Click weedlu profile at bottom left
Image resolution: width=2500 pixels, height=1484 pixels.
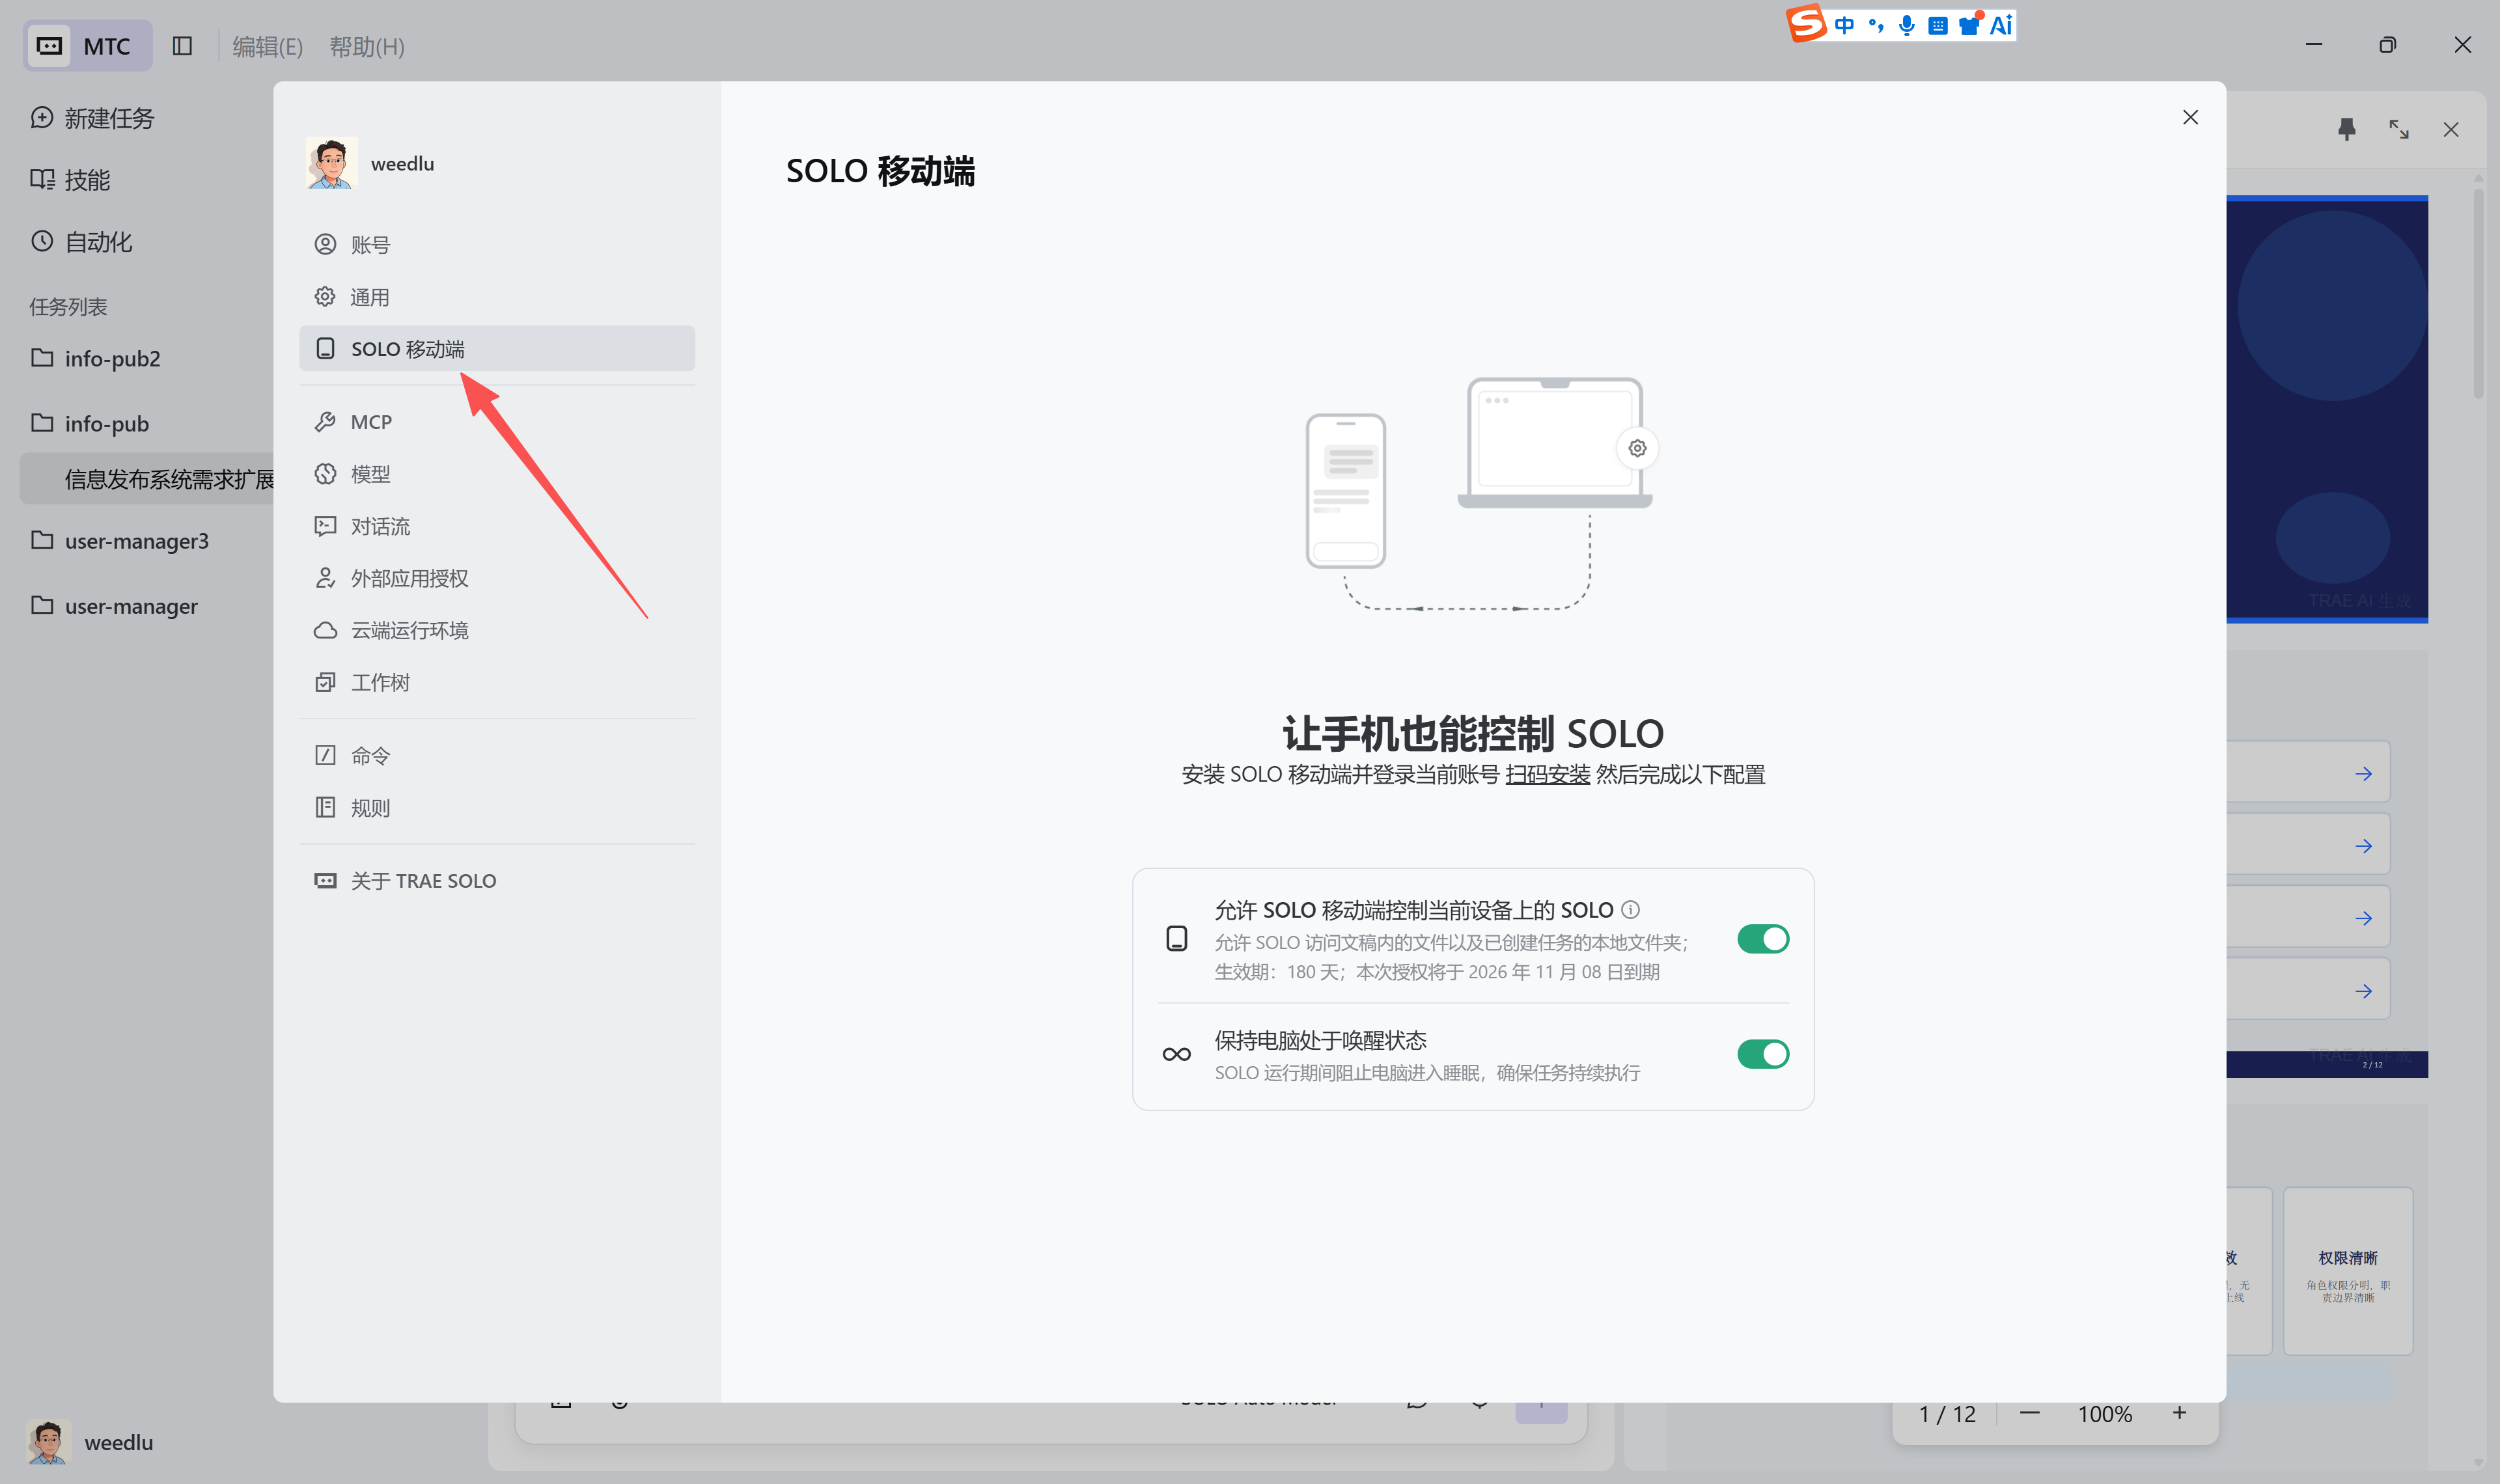tap(91, 1442)
